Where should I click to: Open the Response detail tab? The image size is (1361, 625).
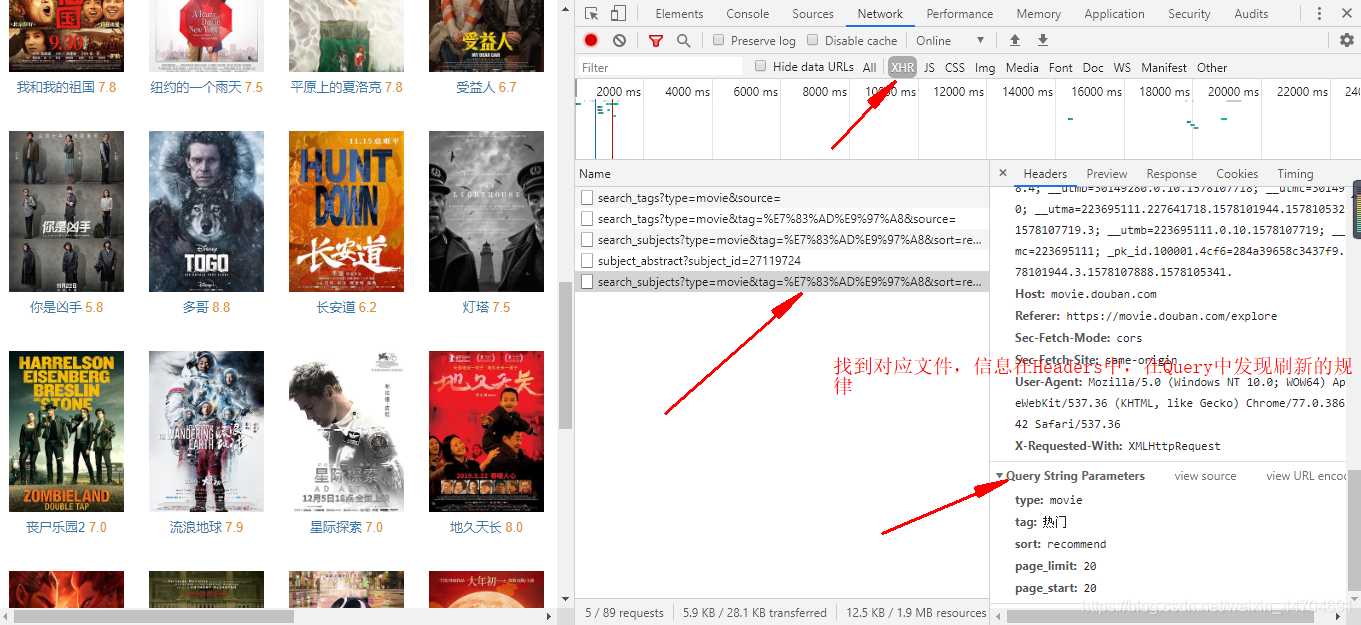1171,173
